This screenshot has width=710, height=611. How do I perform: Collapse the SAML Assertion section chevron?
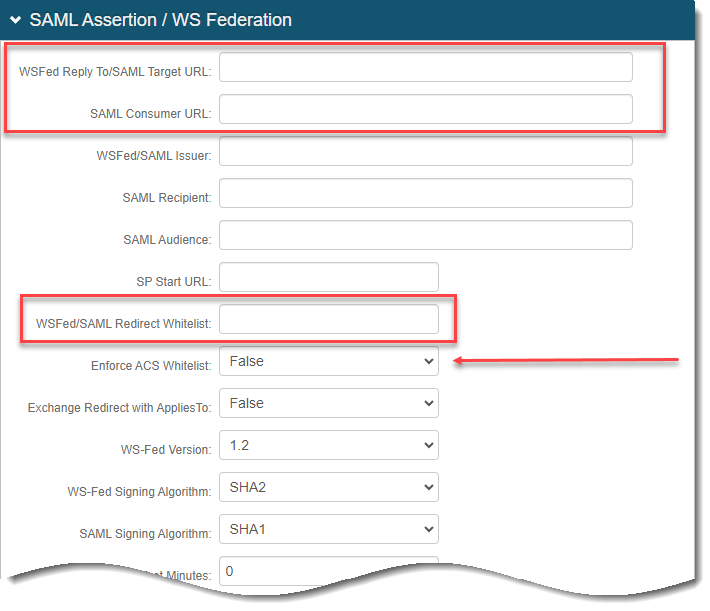16,20
